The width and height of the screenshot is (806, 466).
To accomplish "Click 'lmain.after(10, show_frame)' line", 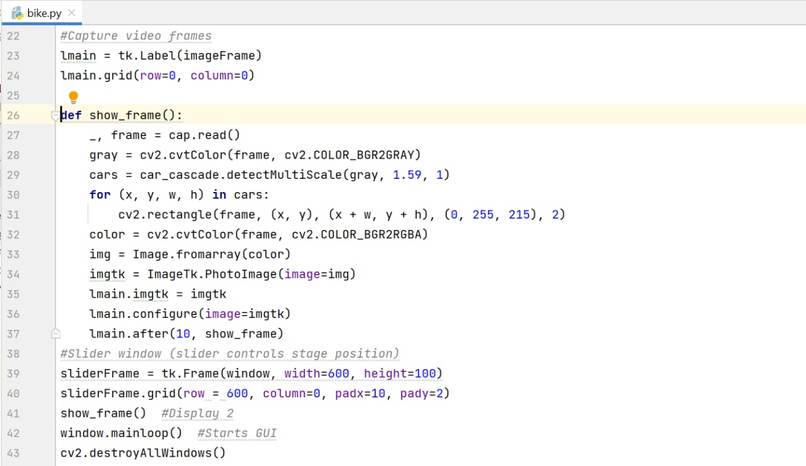I will coord(186,334).
